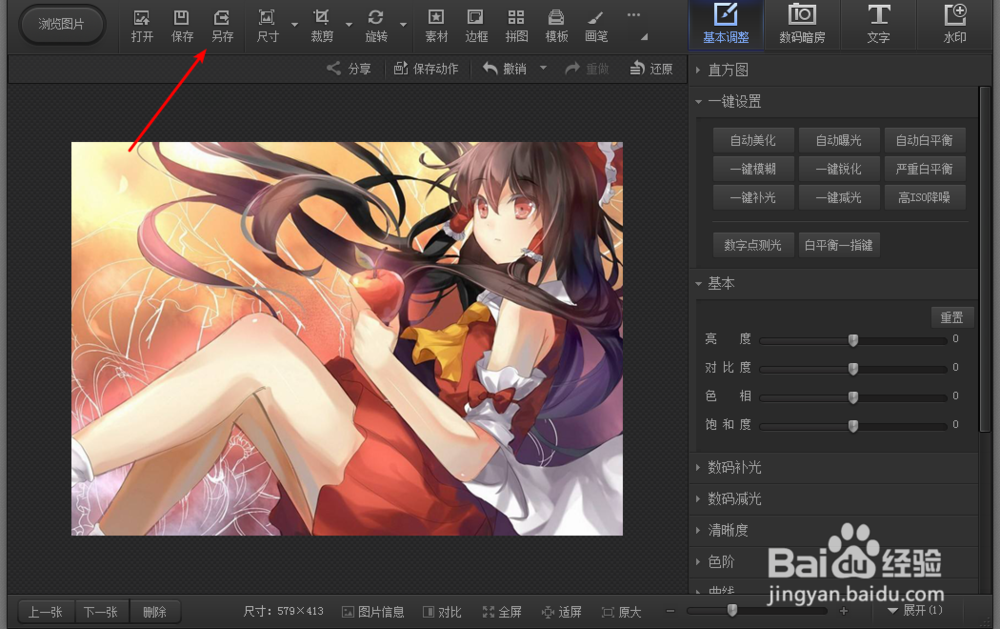
Task: Click the zoom slider handle in status bar
Action: (x=732, y=610)
